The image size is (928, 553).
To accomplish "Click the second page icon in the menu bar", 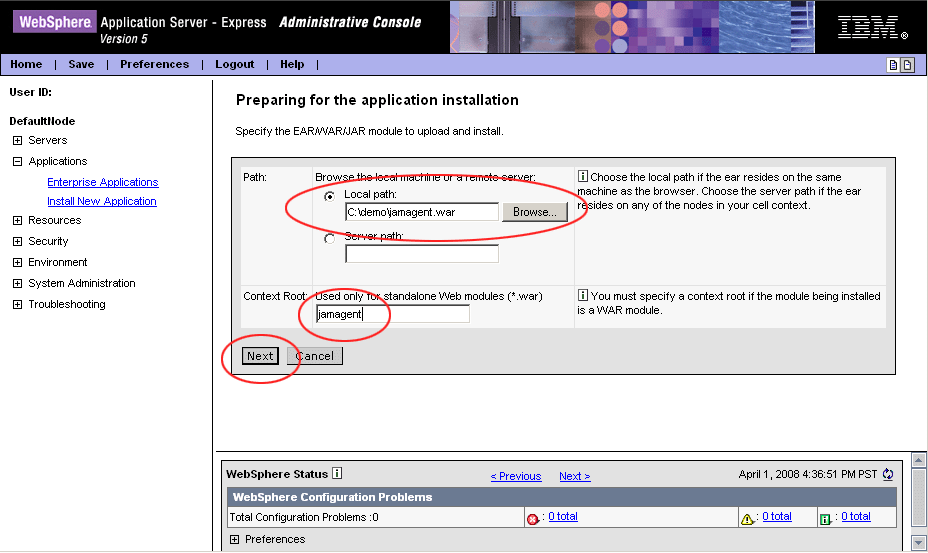I will click(907, 65).
